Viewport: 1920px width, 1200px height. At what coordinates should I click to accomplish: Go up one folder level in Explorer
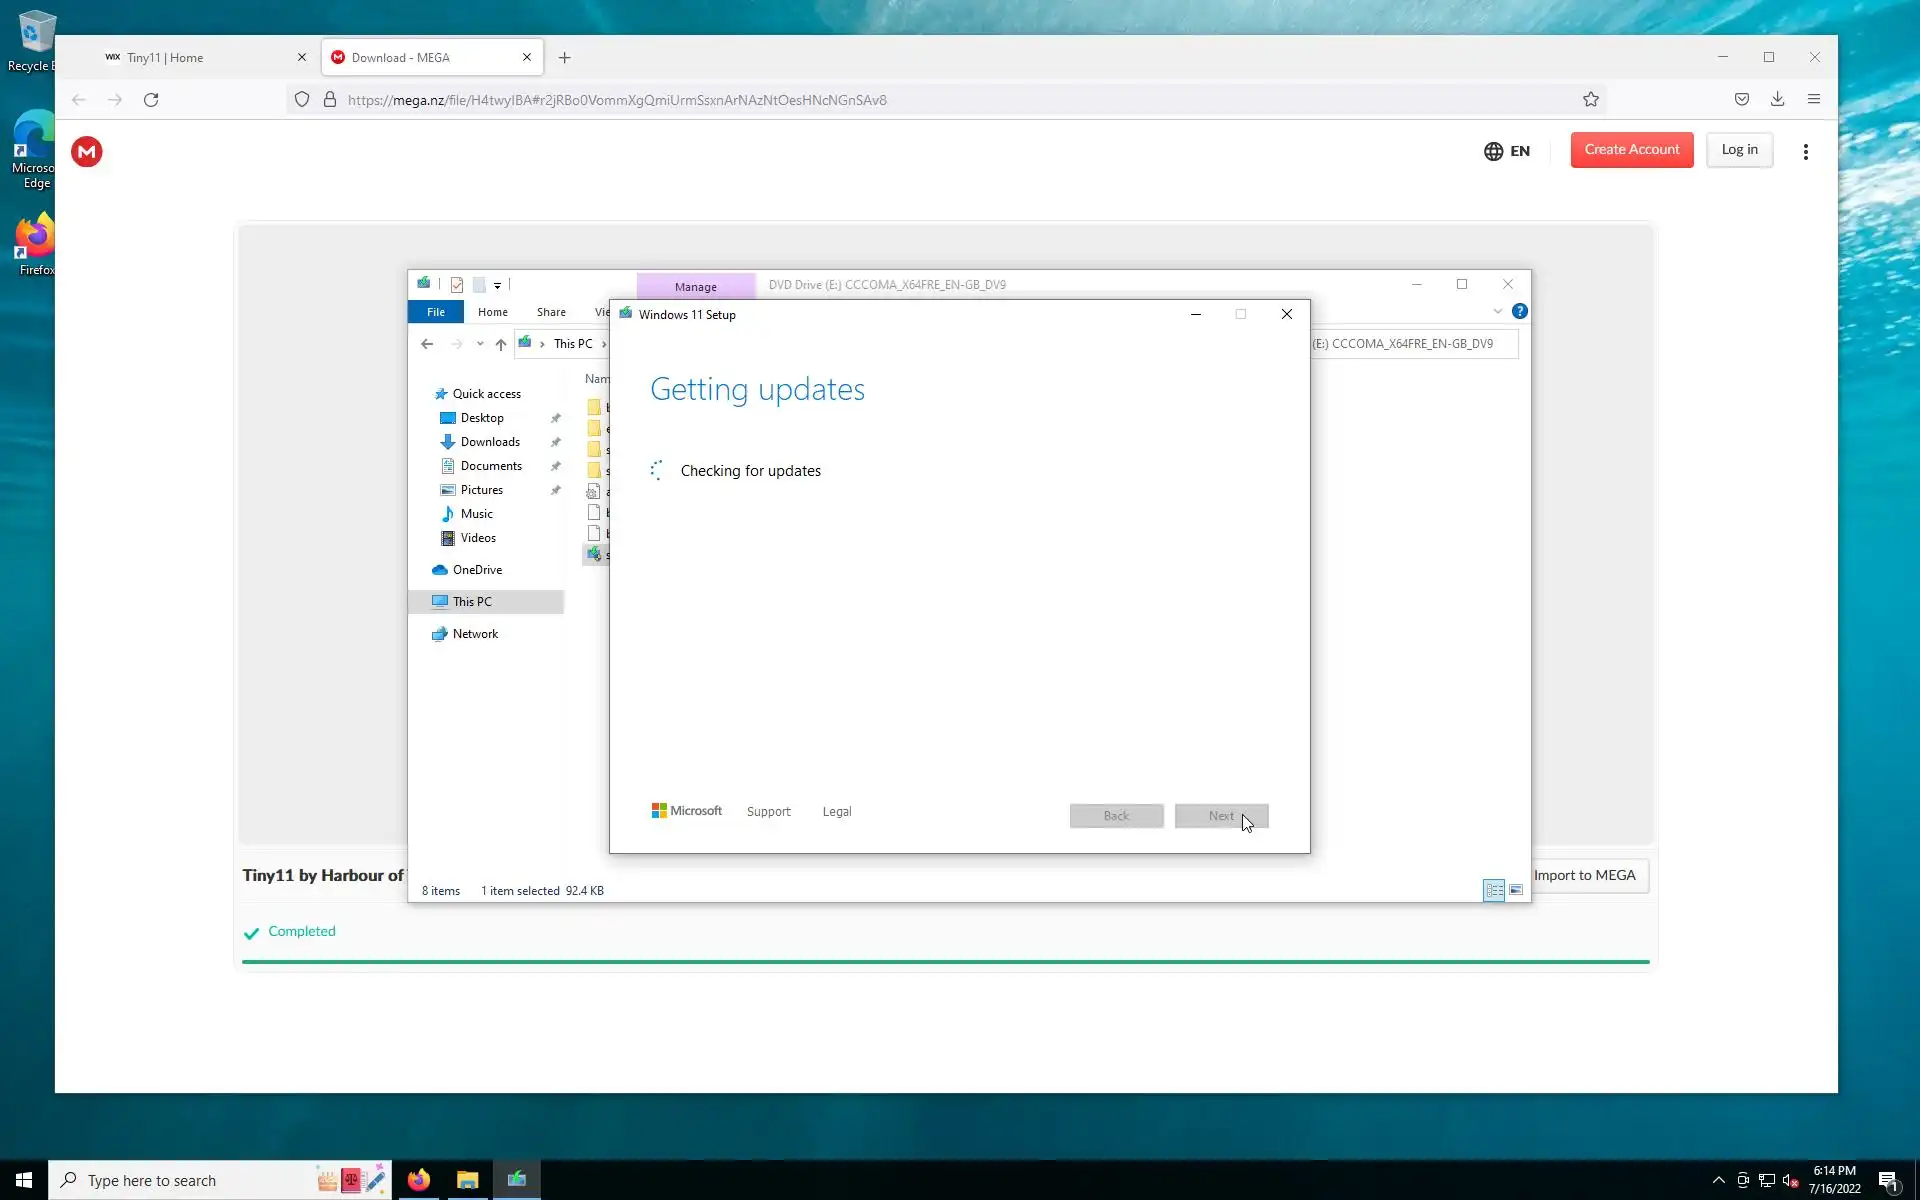[x=501, y=344]
